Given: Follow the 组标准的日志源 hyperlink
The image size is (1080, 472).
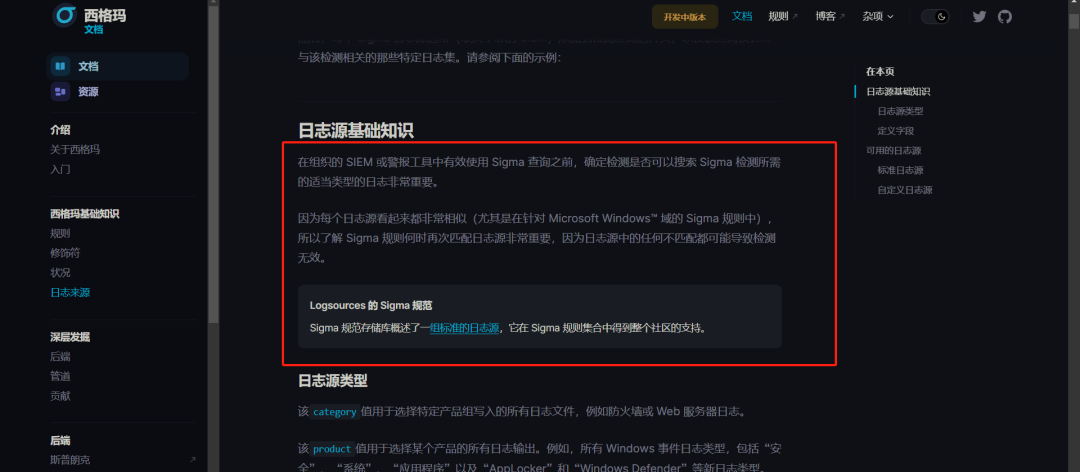Looking at the screenshot, I should pos(464,328).
